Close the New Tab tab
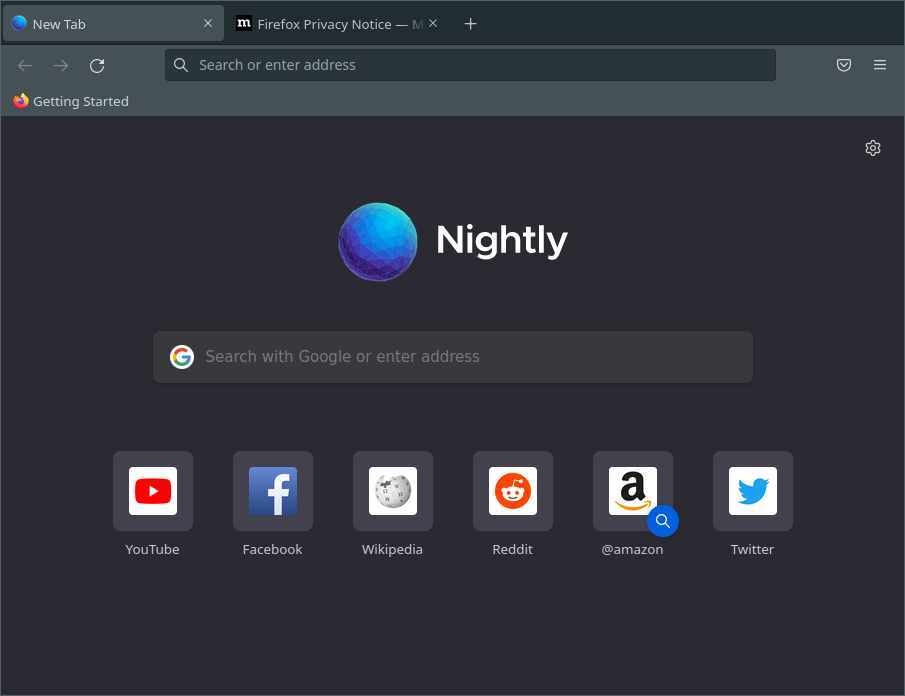 pyautogui.click(x=208, y=23)
